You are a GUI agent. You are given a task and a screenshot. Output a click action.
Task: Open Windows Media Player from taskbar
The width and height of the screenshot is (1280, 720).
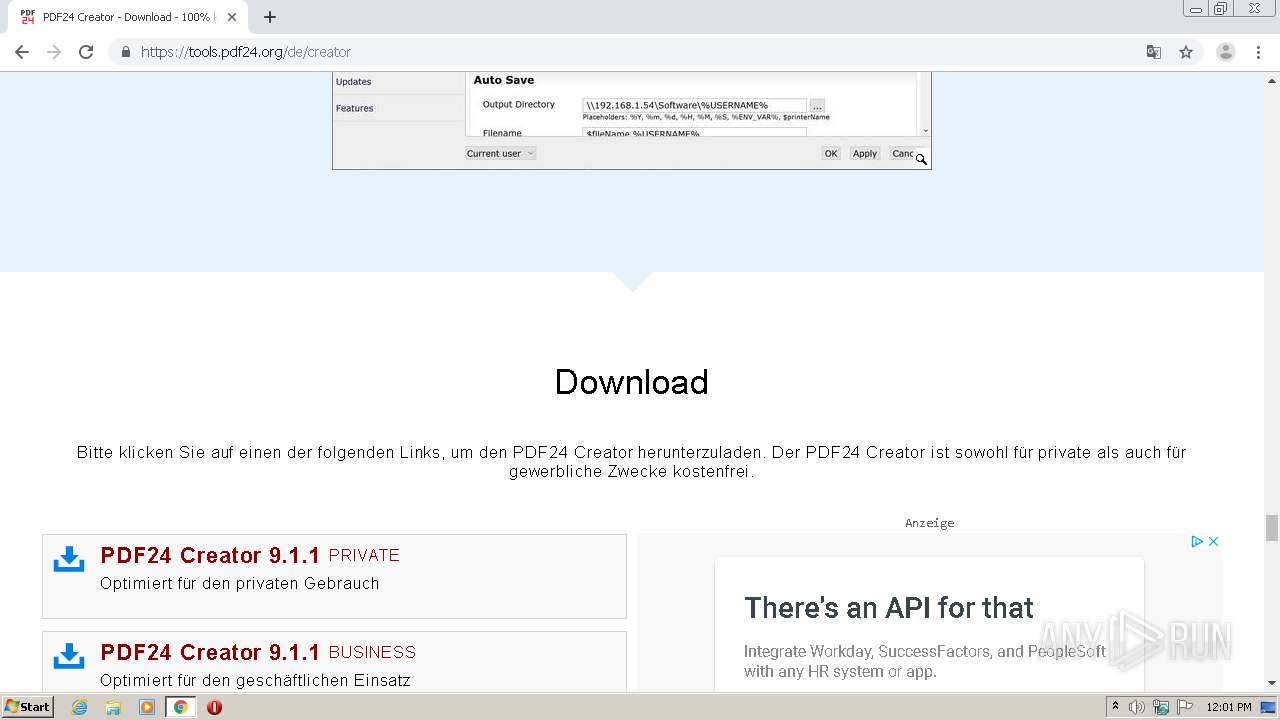tap(147, 707)
